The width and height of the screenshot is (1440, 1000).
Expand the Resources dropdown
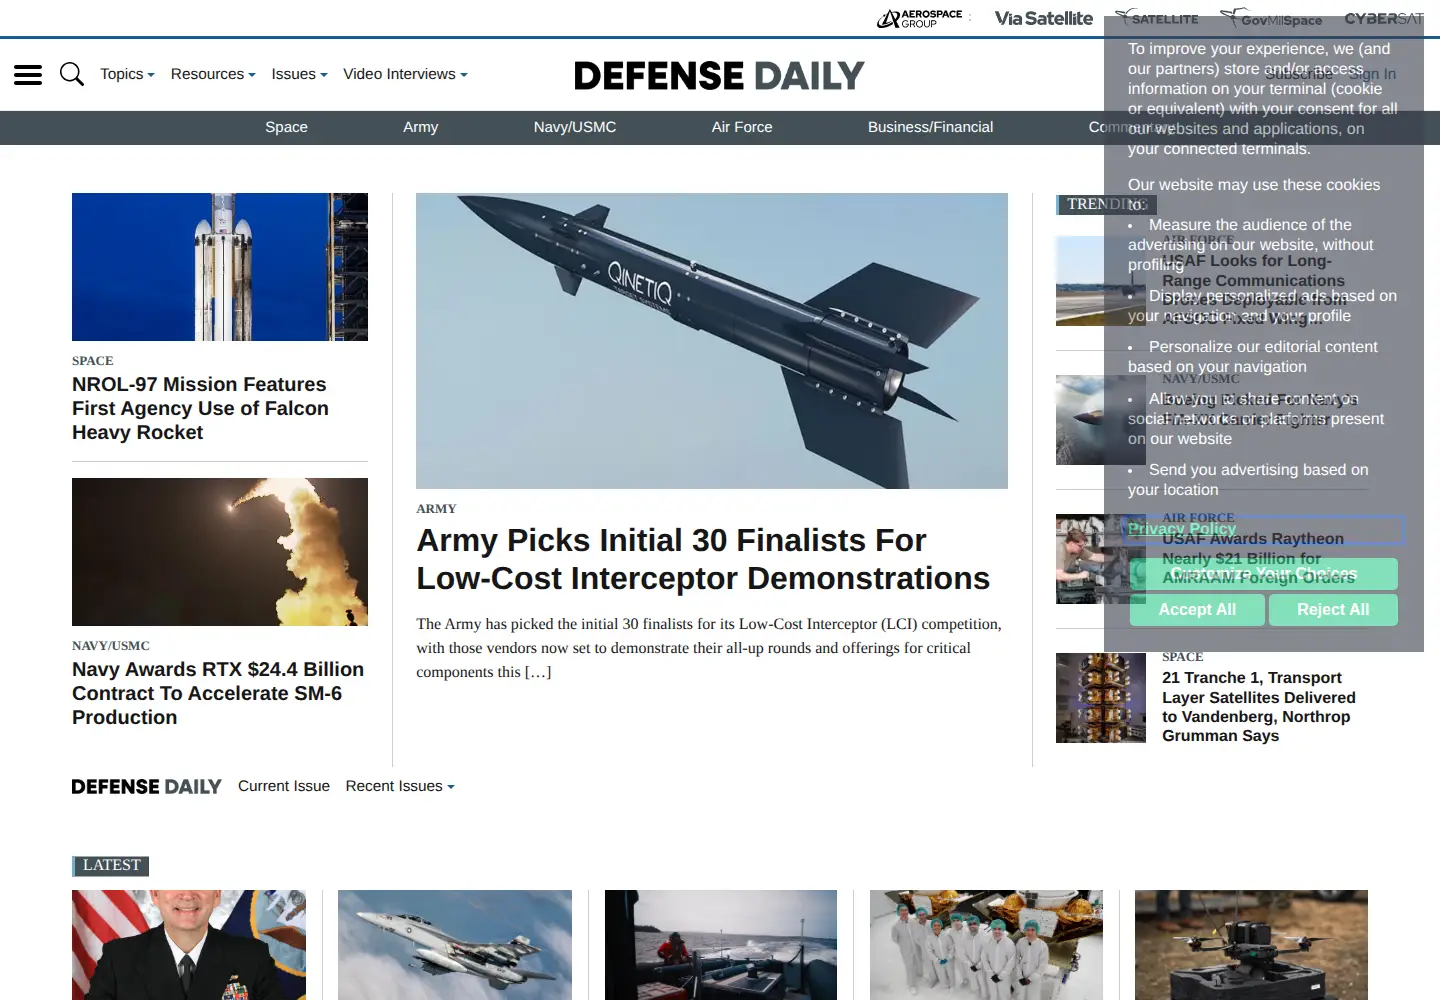[213, 74]
